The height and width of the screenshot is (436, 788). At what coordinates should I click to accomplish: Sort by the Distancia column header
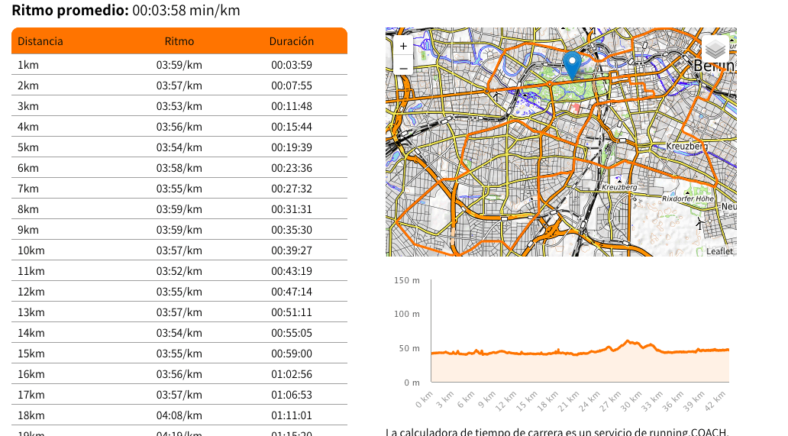[x=40, y=41]
